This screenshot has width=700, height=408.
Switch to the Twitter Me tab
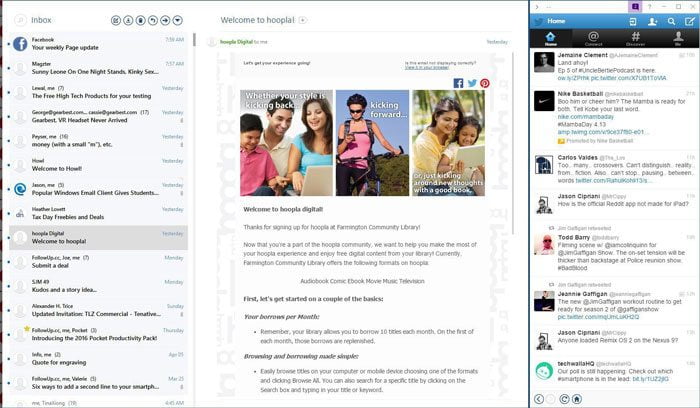pyautogui.click(x=678, y=38)
